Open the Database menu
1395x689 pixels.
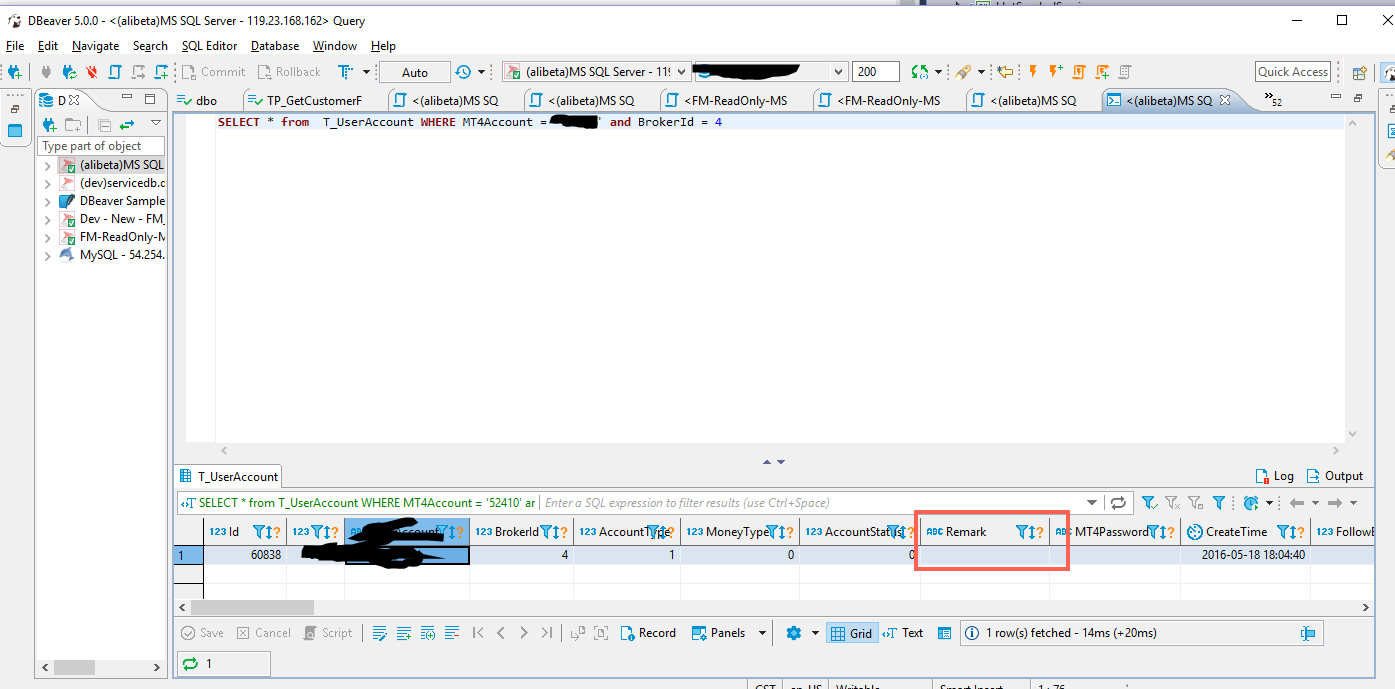tap(275, 46)
